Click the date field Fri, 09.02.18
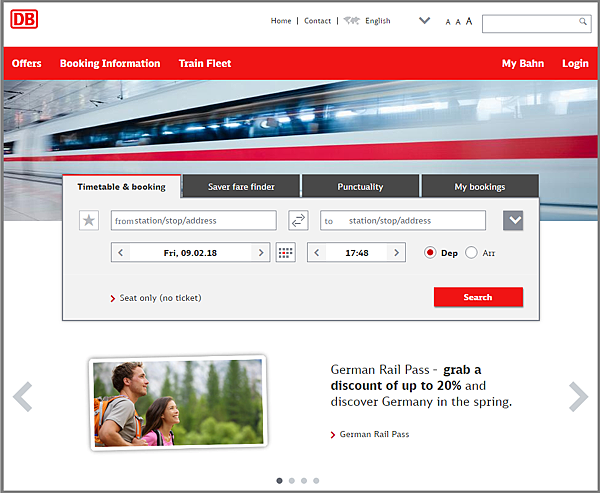This screenshot has height=493, width=600. pos(191,253)
